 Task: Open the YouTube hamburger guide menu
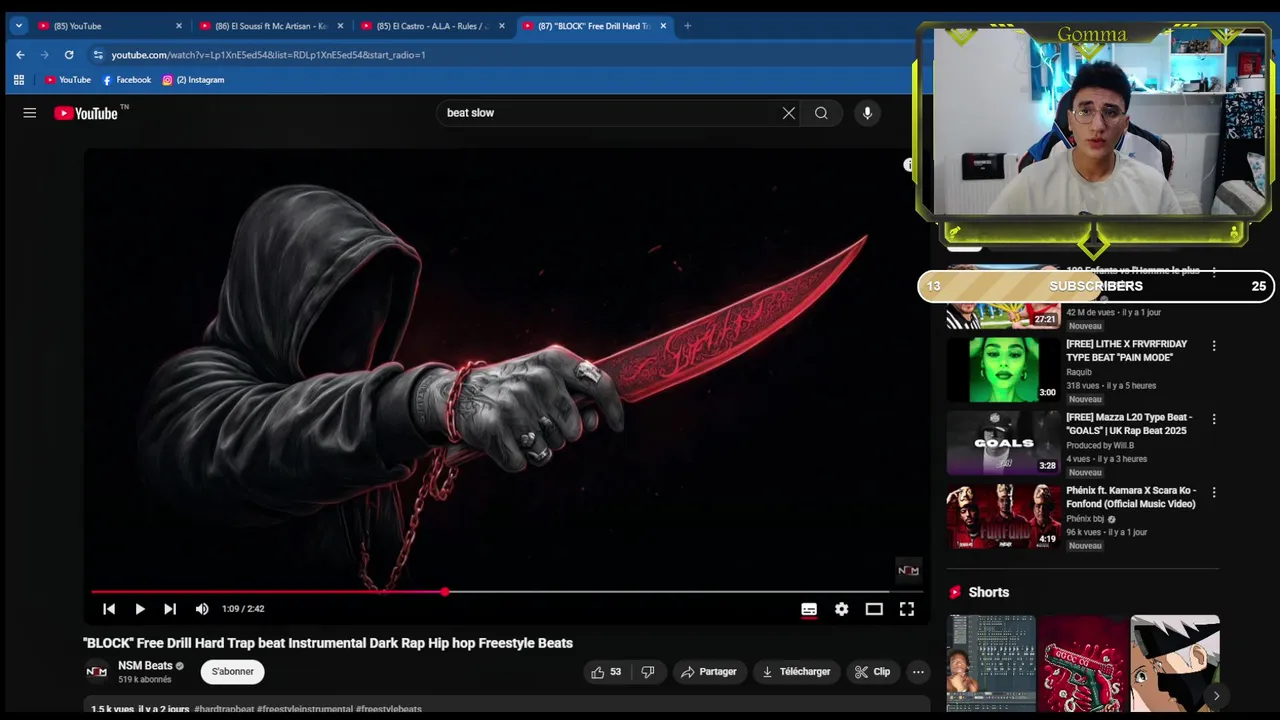pyautogui.click(x=30, y=113)
